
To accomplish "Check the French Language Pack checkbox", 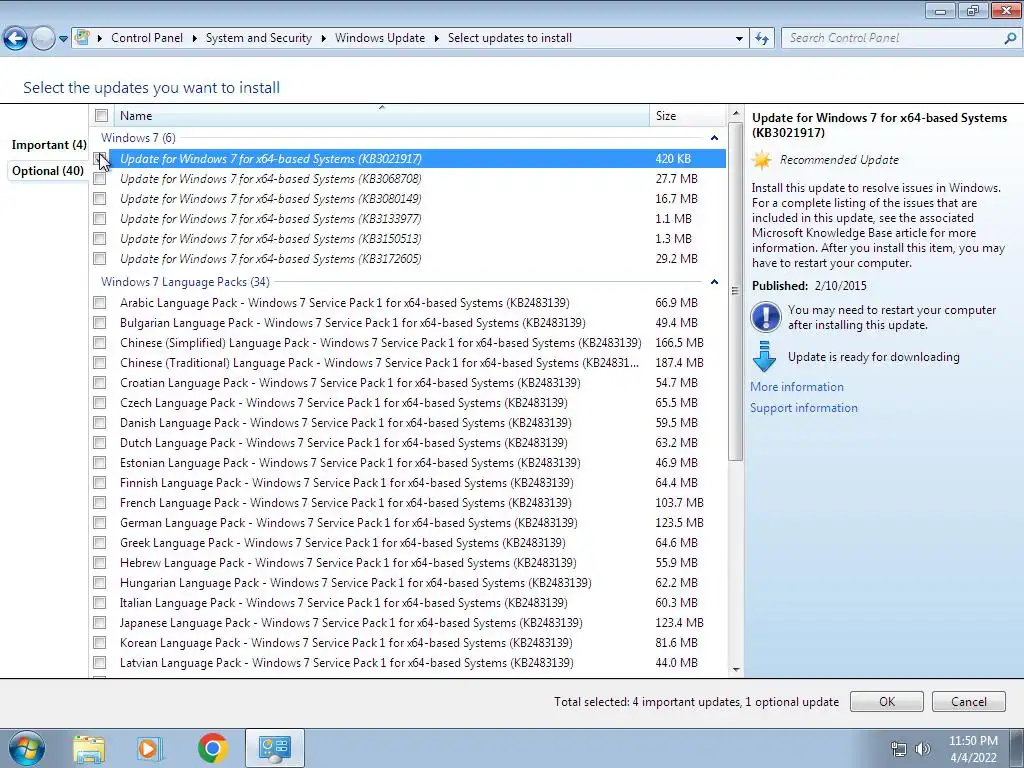I will click(x=99, y=503).
